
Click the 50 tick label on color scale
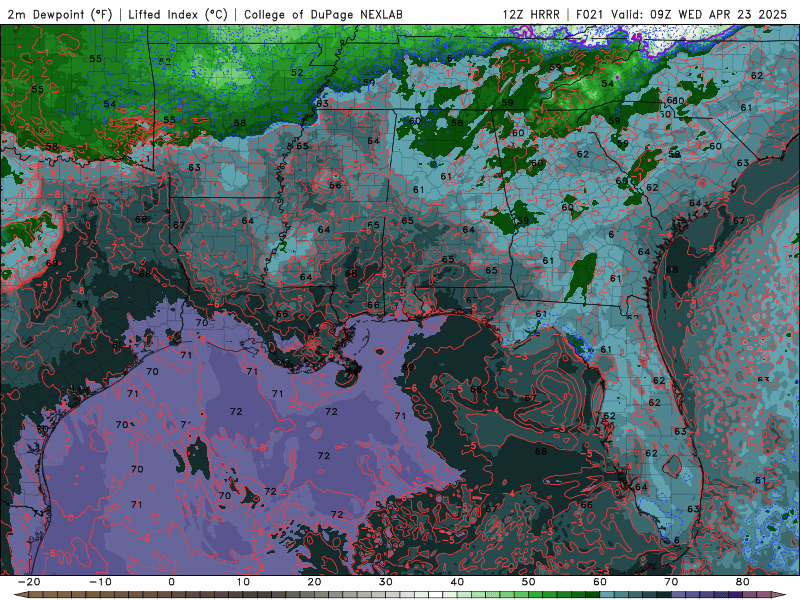click(x=529, y=582)
